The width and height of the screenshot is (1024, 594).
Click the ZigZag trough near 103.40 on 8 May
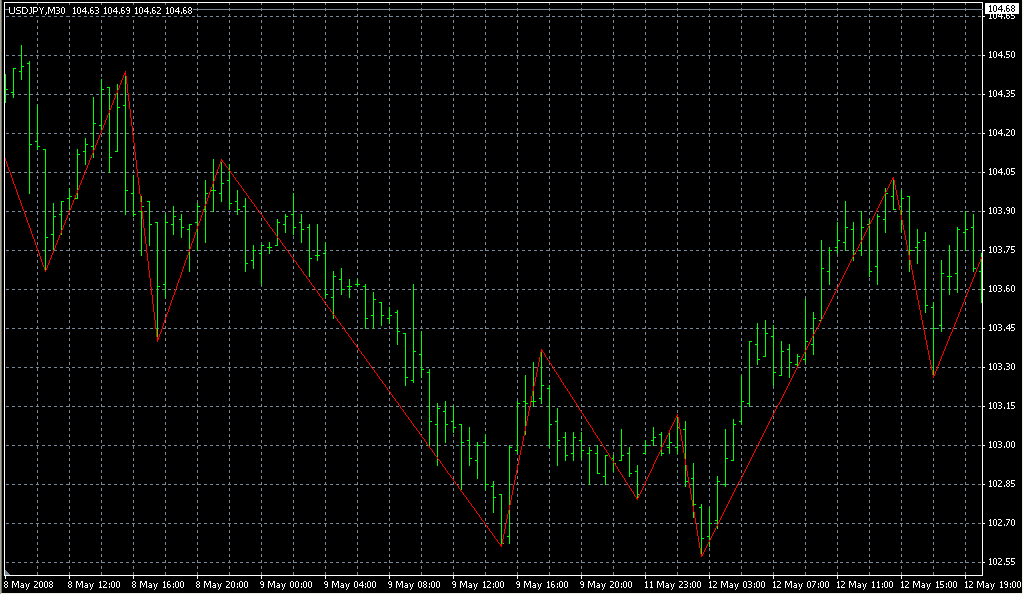click(158, 341)
